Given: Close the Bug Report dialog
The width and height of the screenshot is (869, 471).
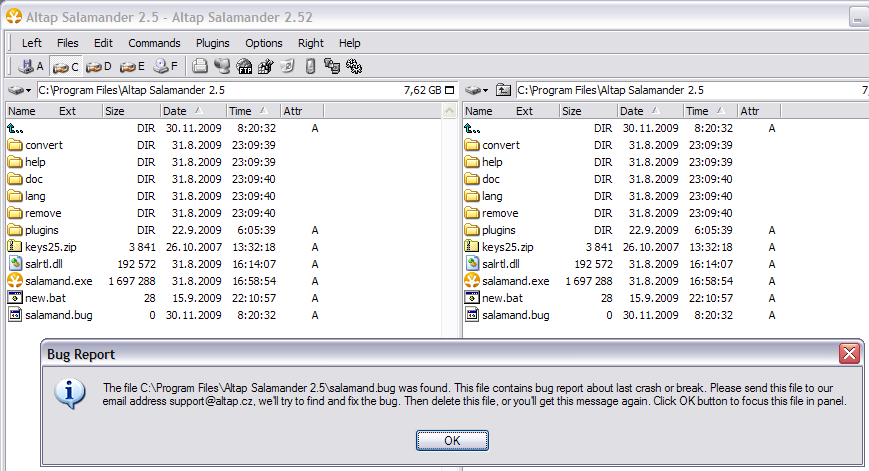Looking at the screenshot, I should point(849,353).
